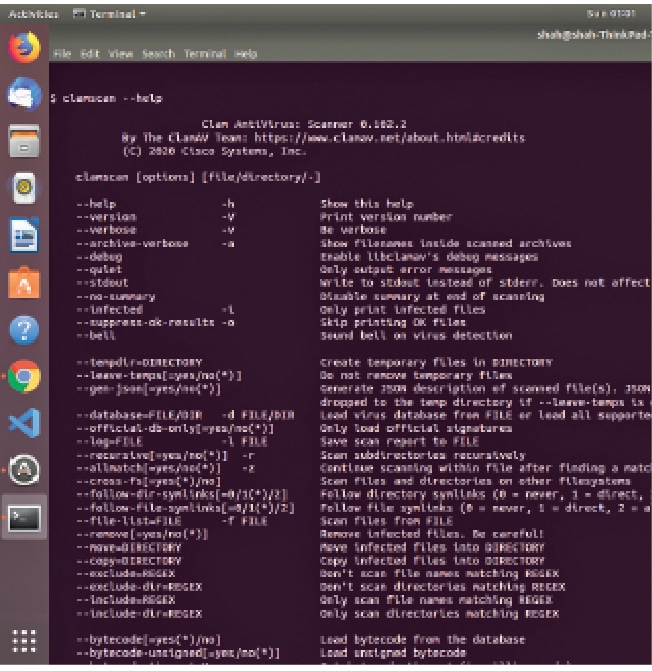Open the Files manager icon

[24, 141]
